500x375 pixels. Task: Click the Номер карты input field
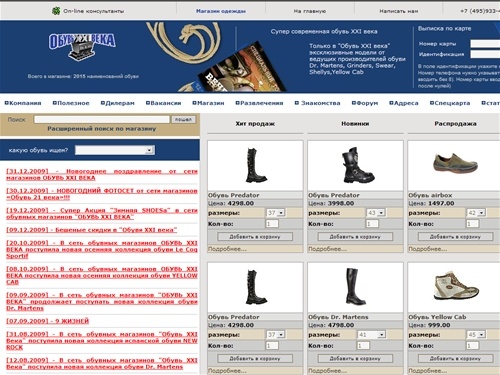click(485, 44)
